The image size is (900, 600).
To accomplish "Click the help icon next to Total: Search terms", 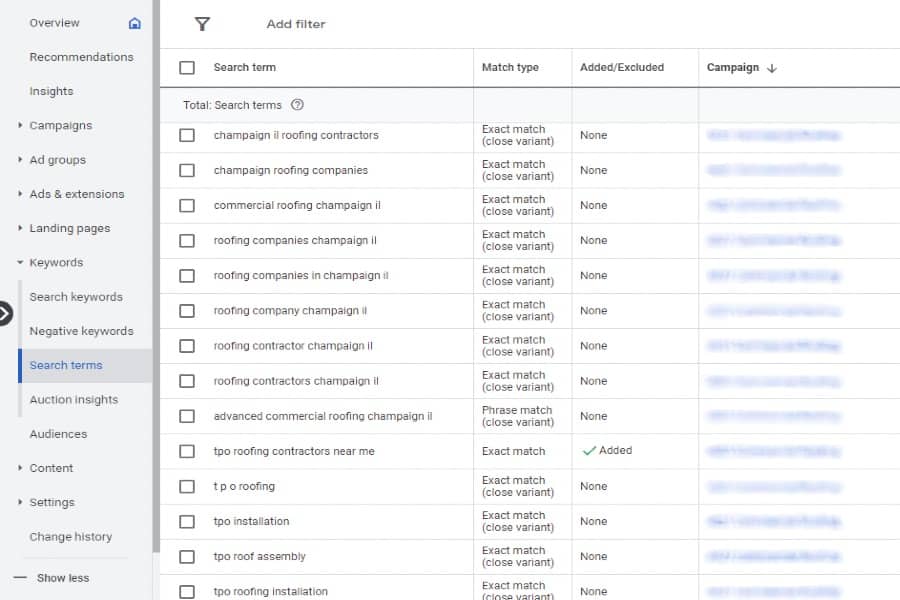I will click(x=297, y=105).
